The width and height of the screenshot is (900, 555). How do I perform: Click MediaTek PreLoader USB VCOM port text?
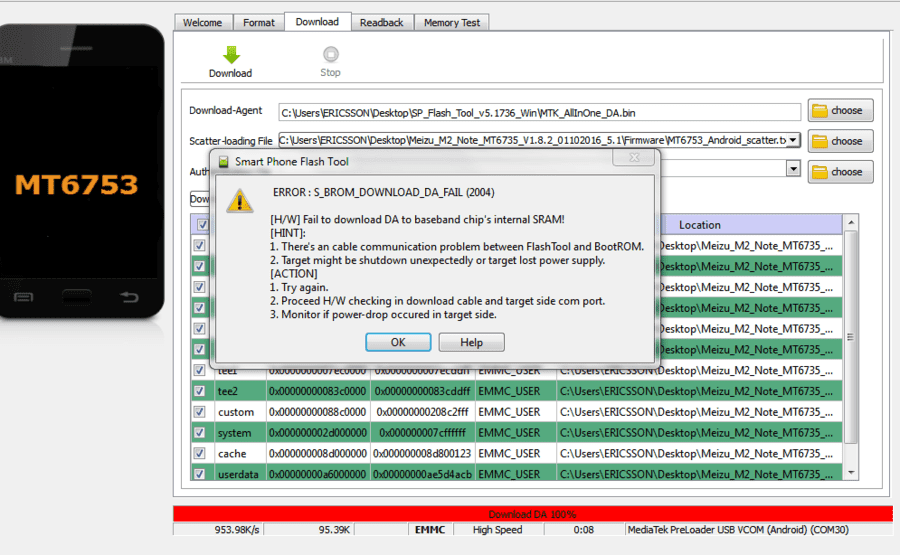click(738, 530)
